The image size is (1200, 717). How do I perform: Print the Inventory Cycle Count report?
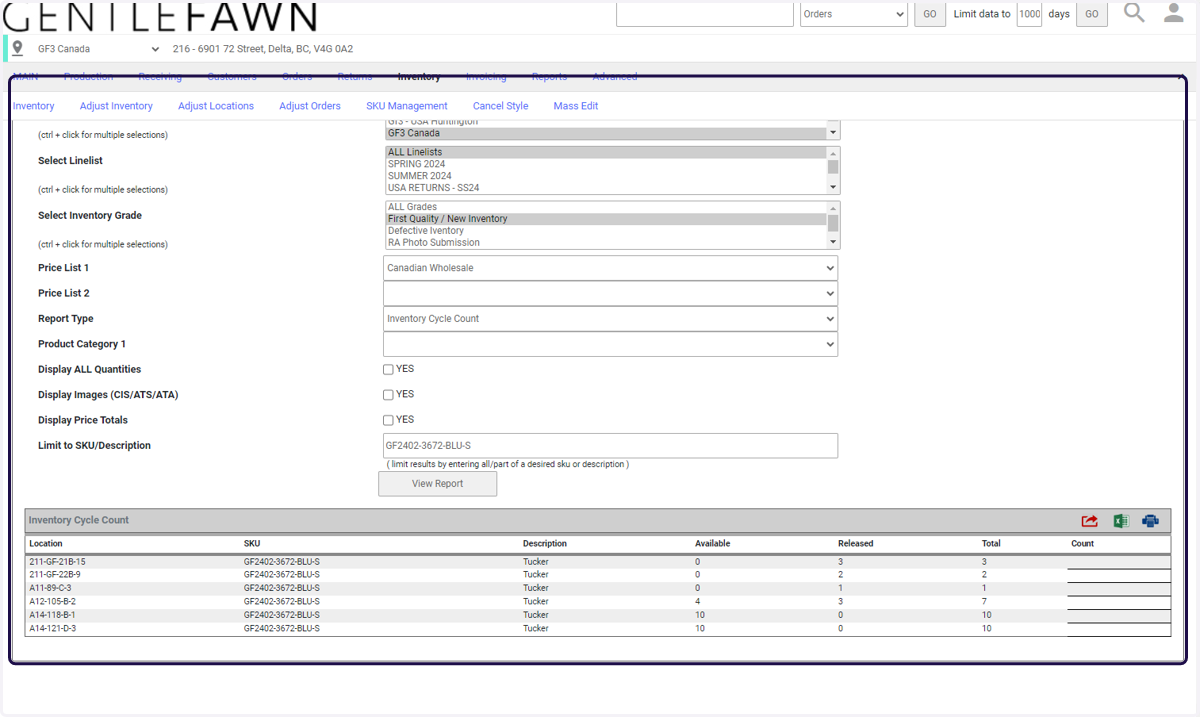[1150, 521]
